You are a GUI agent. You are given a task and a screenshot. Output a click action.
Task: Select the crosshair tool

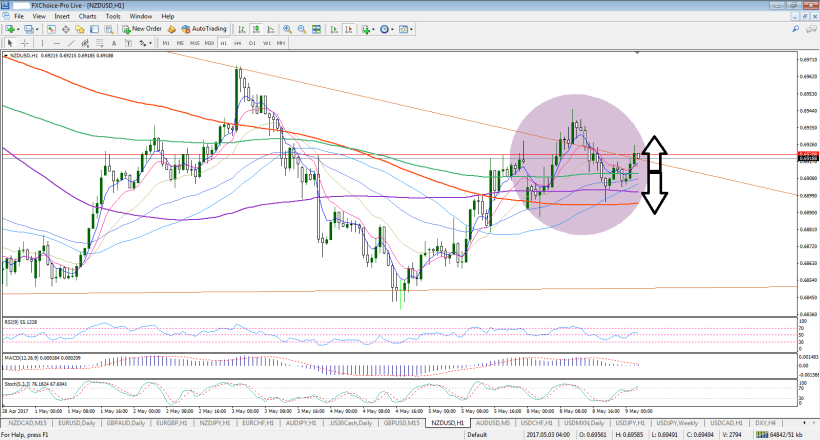25,43
